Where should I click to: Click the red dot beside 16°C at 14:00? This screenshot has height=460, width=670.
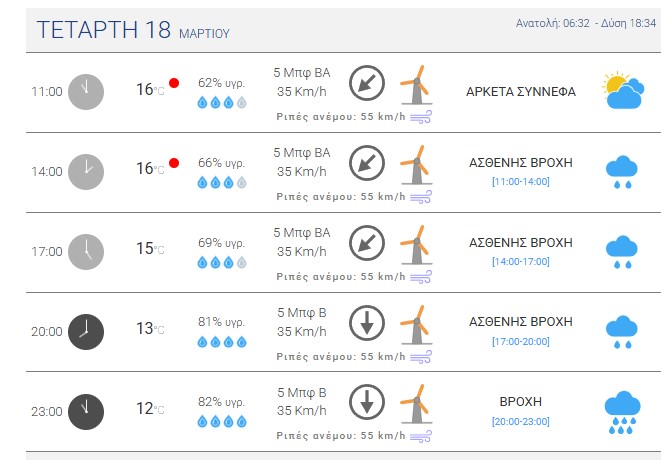click(x=174, y=163)
